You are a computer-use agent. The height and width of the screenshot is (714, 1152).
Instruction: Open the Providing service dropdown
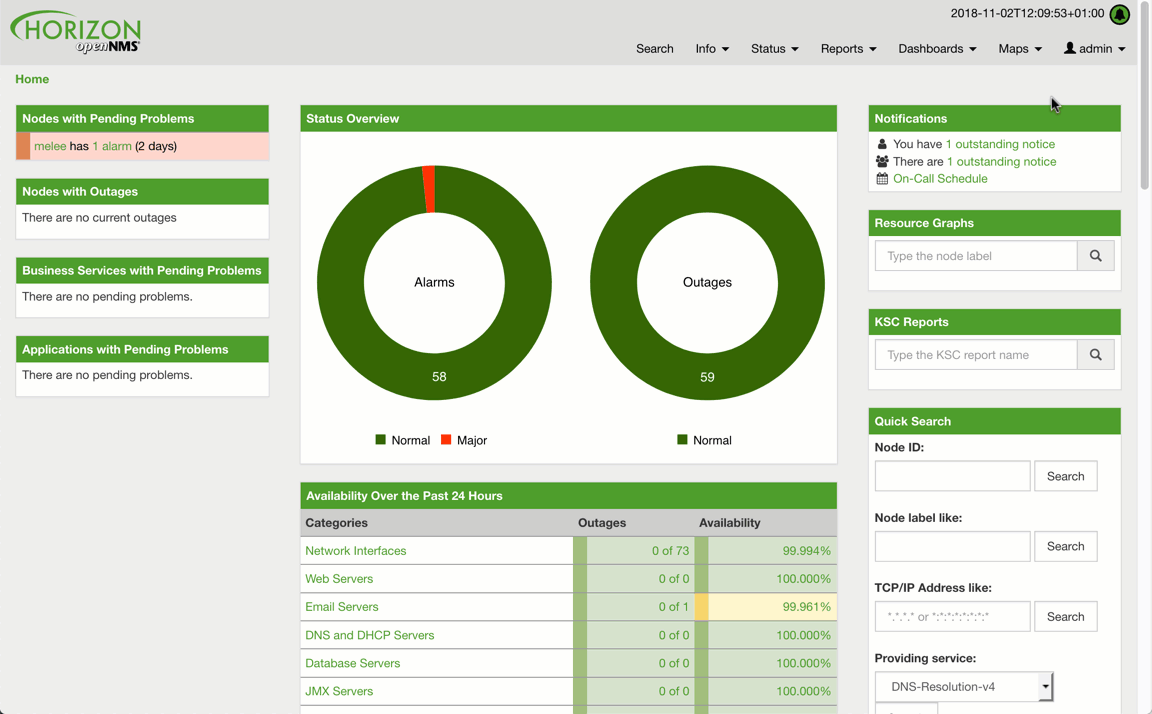click(x=964, y=687)
